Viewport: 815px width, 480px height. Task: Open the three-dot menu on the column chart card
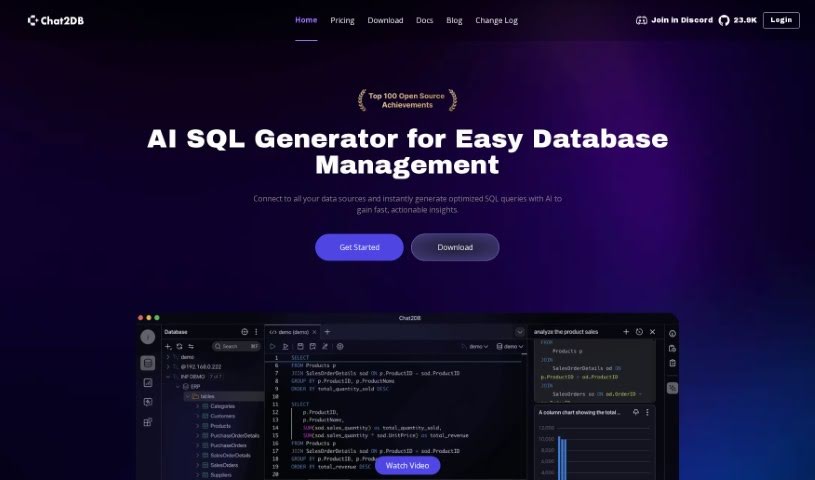(647, 412)
